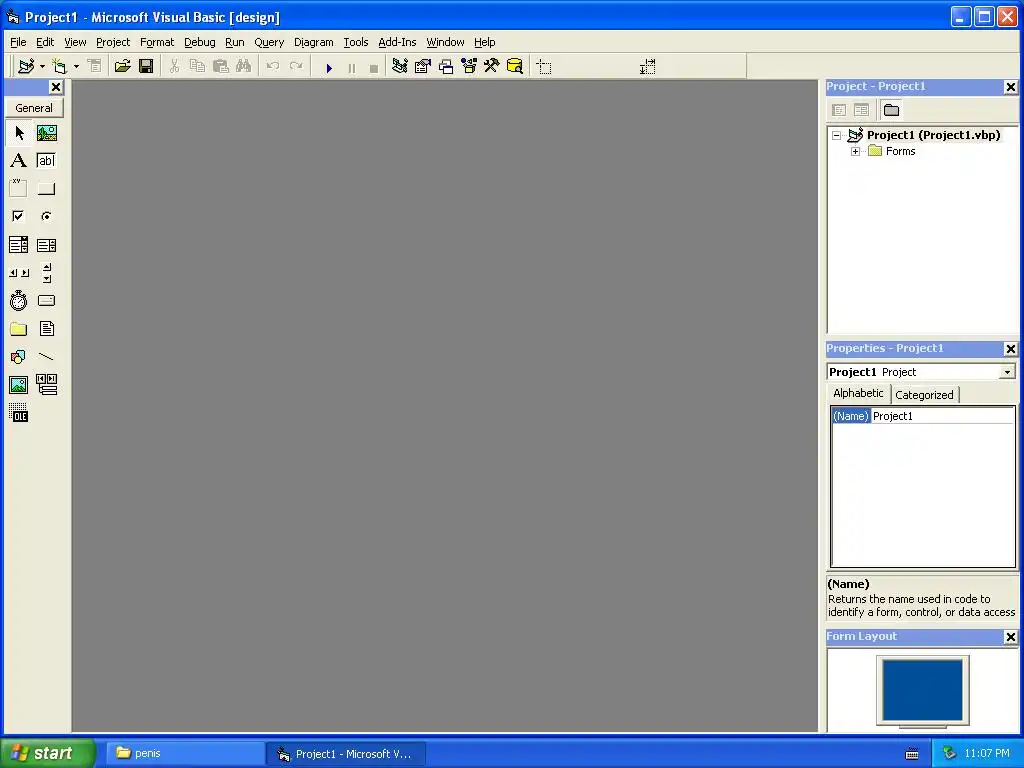This screenshot has width=1024, height=768.
Task: Select the Forms folder in project tree
Action: click(901, 152)
